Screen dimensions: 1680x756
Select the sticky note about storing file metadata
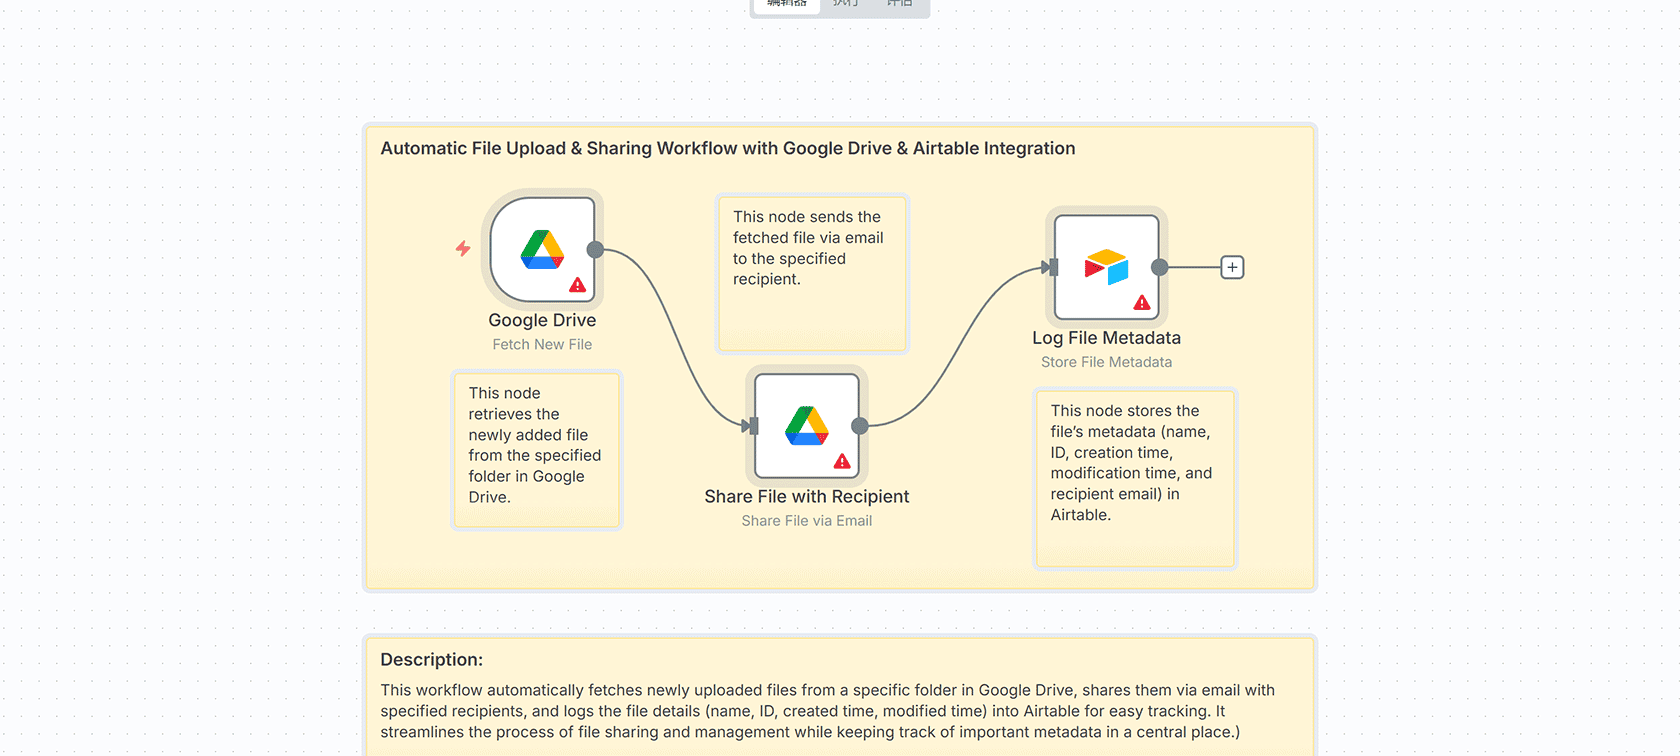(1135, 542)
